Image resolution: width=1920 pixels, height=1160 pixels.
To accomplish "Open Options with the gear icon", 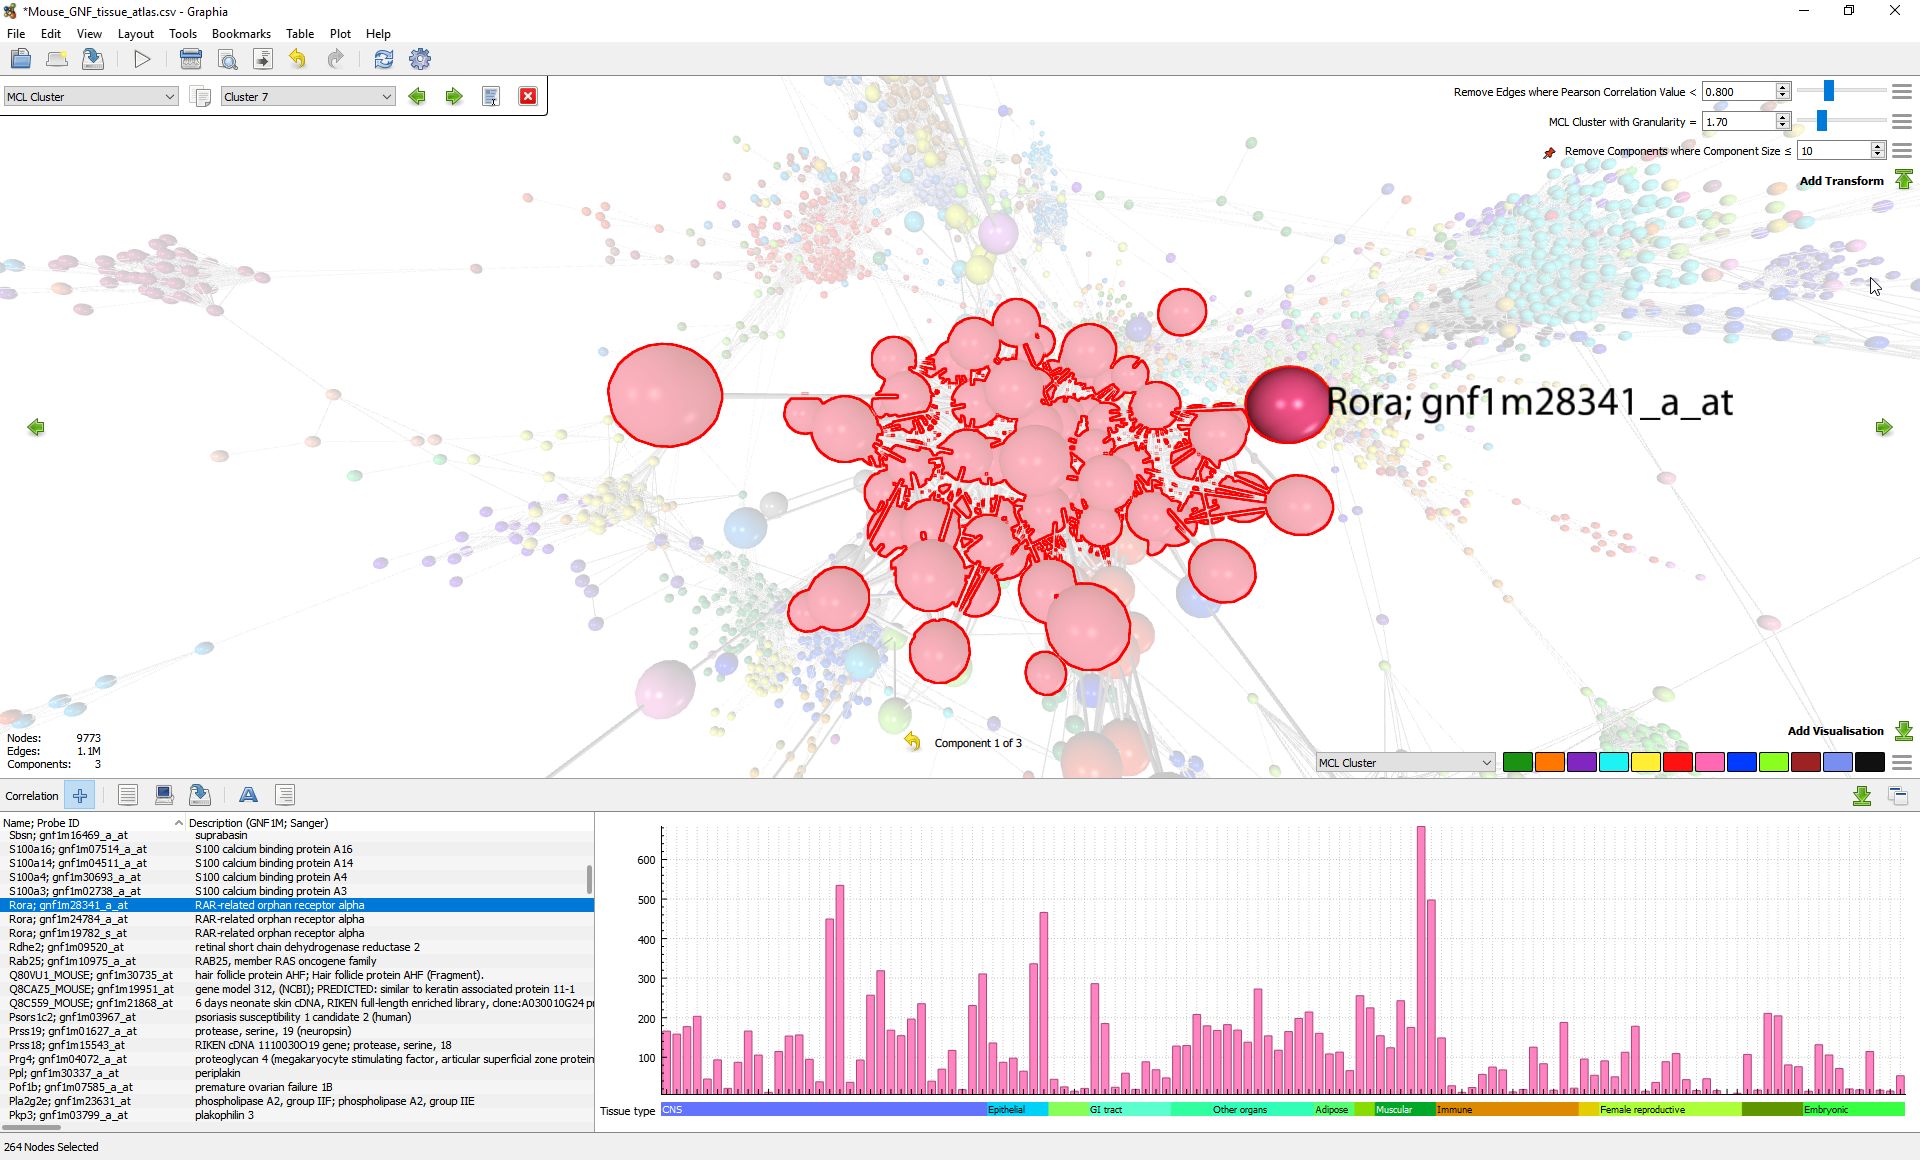I will 420,59.
